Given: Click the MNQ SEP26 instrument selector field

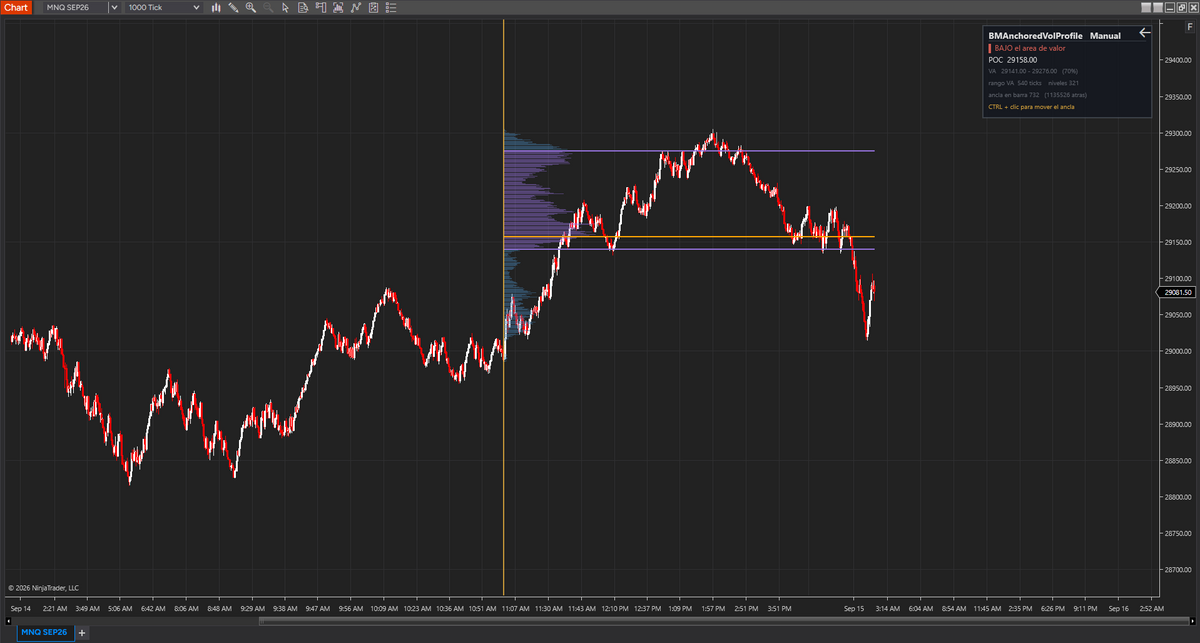Looking at the screenshot, I should coord(76,7).
